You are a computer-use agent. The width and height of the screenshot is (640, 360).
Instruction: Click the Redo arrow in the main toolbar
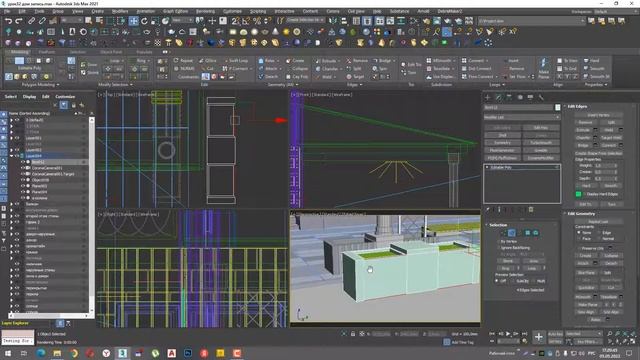[x=19, y=20]
